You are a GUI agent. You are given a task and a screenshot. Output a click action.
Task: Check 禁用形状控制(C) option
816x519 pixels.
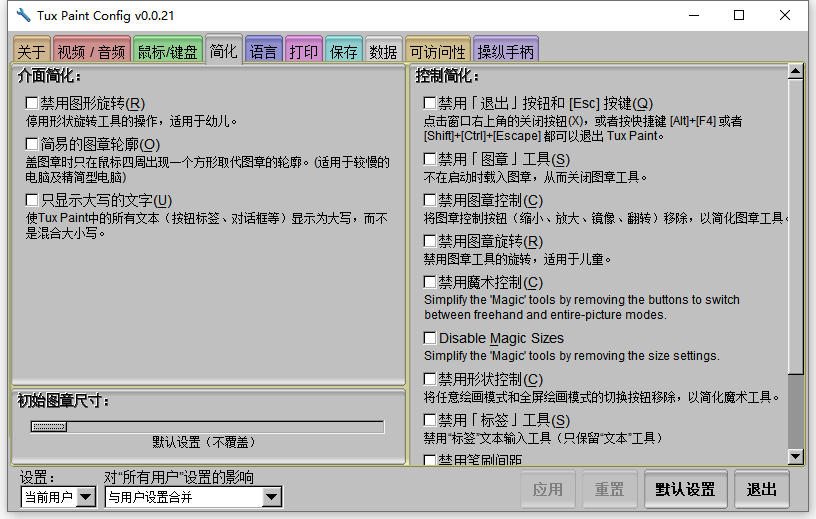[430, 379]
